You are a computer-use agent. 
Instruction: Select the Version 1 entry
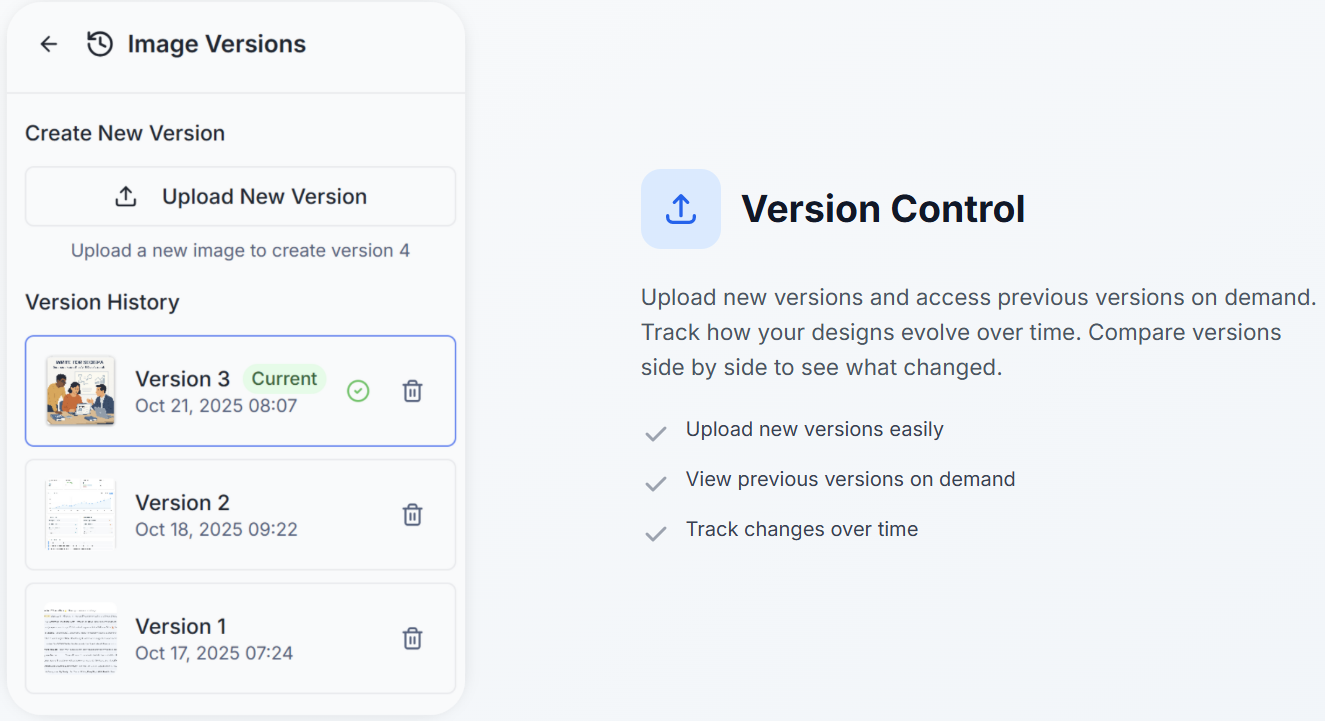[x=240, y=638]
